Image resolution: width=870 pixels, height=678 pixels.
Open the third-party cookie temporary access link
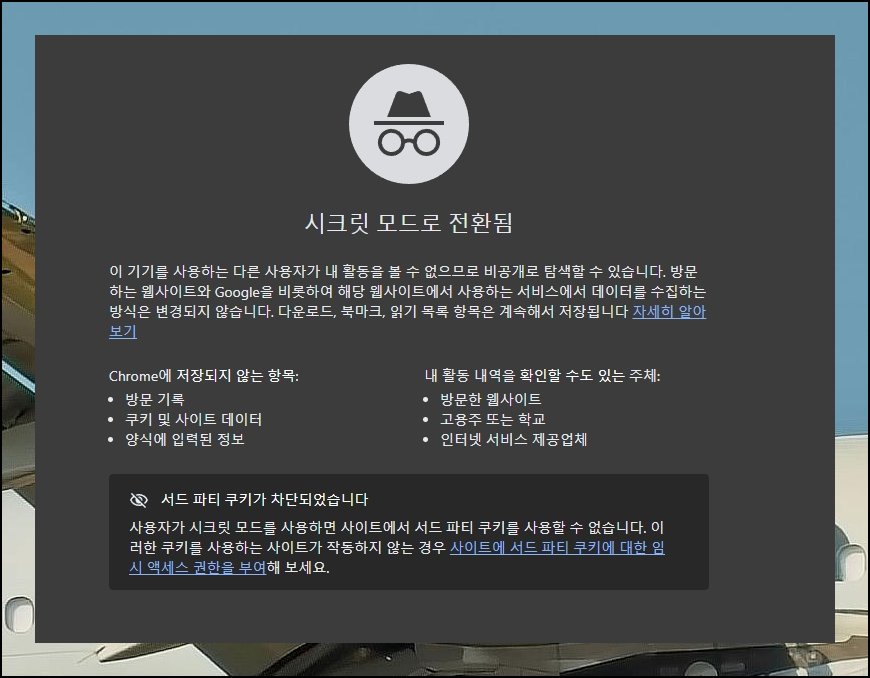(x=557, y=548)
